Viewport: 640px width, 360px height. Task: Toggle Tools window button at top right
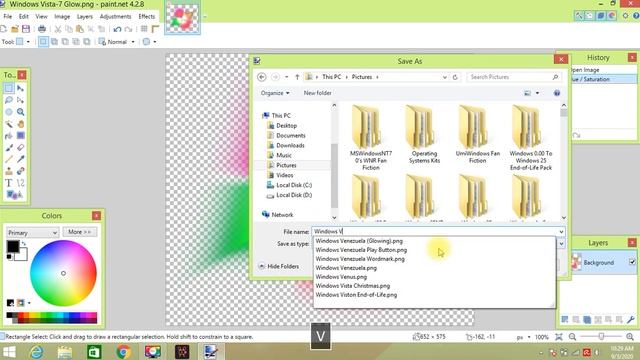click(x=579, y=16)
